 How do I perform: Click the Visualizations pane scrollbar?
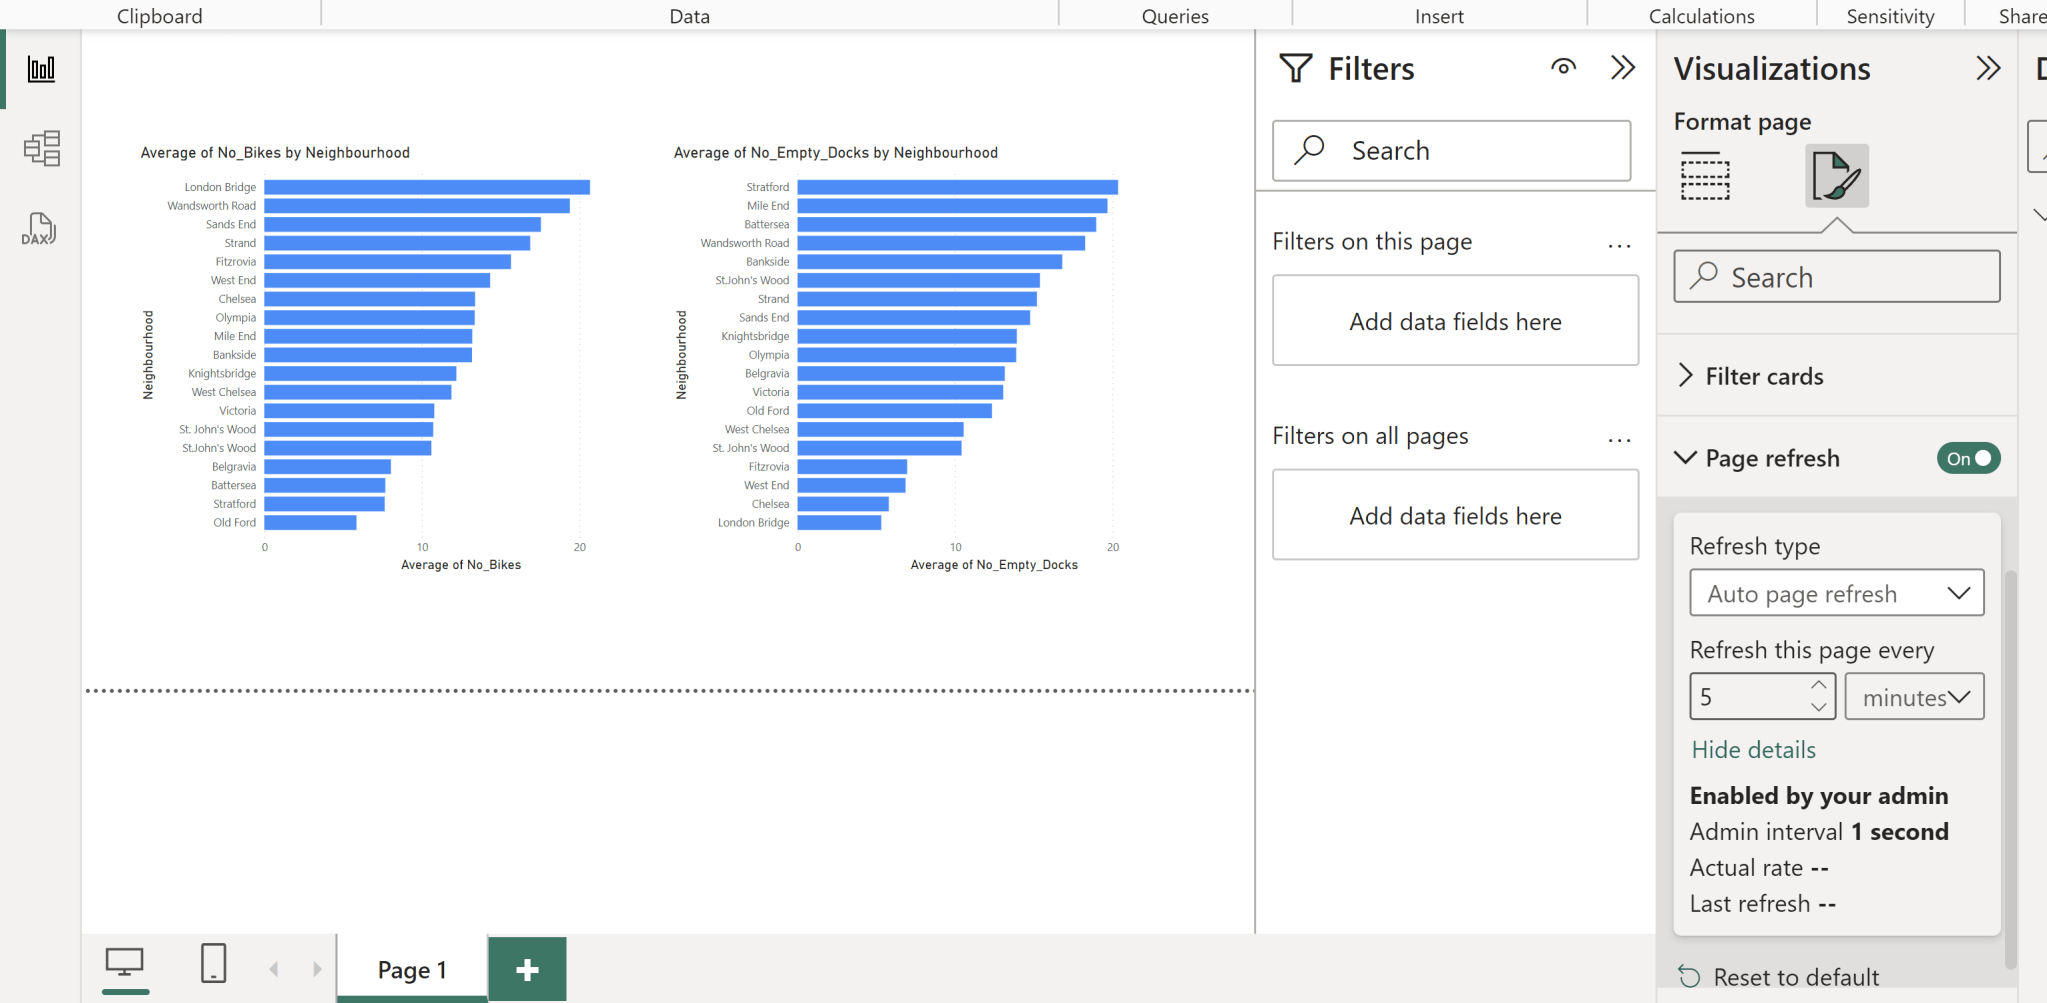click(2010, 770)
